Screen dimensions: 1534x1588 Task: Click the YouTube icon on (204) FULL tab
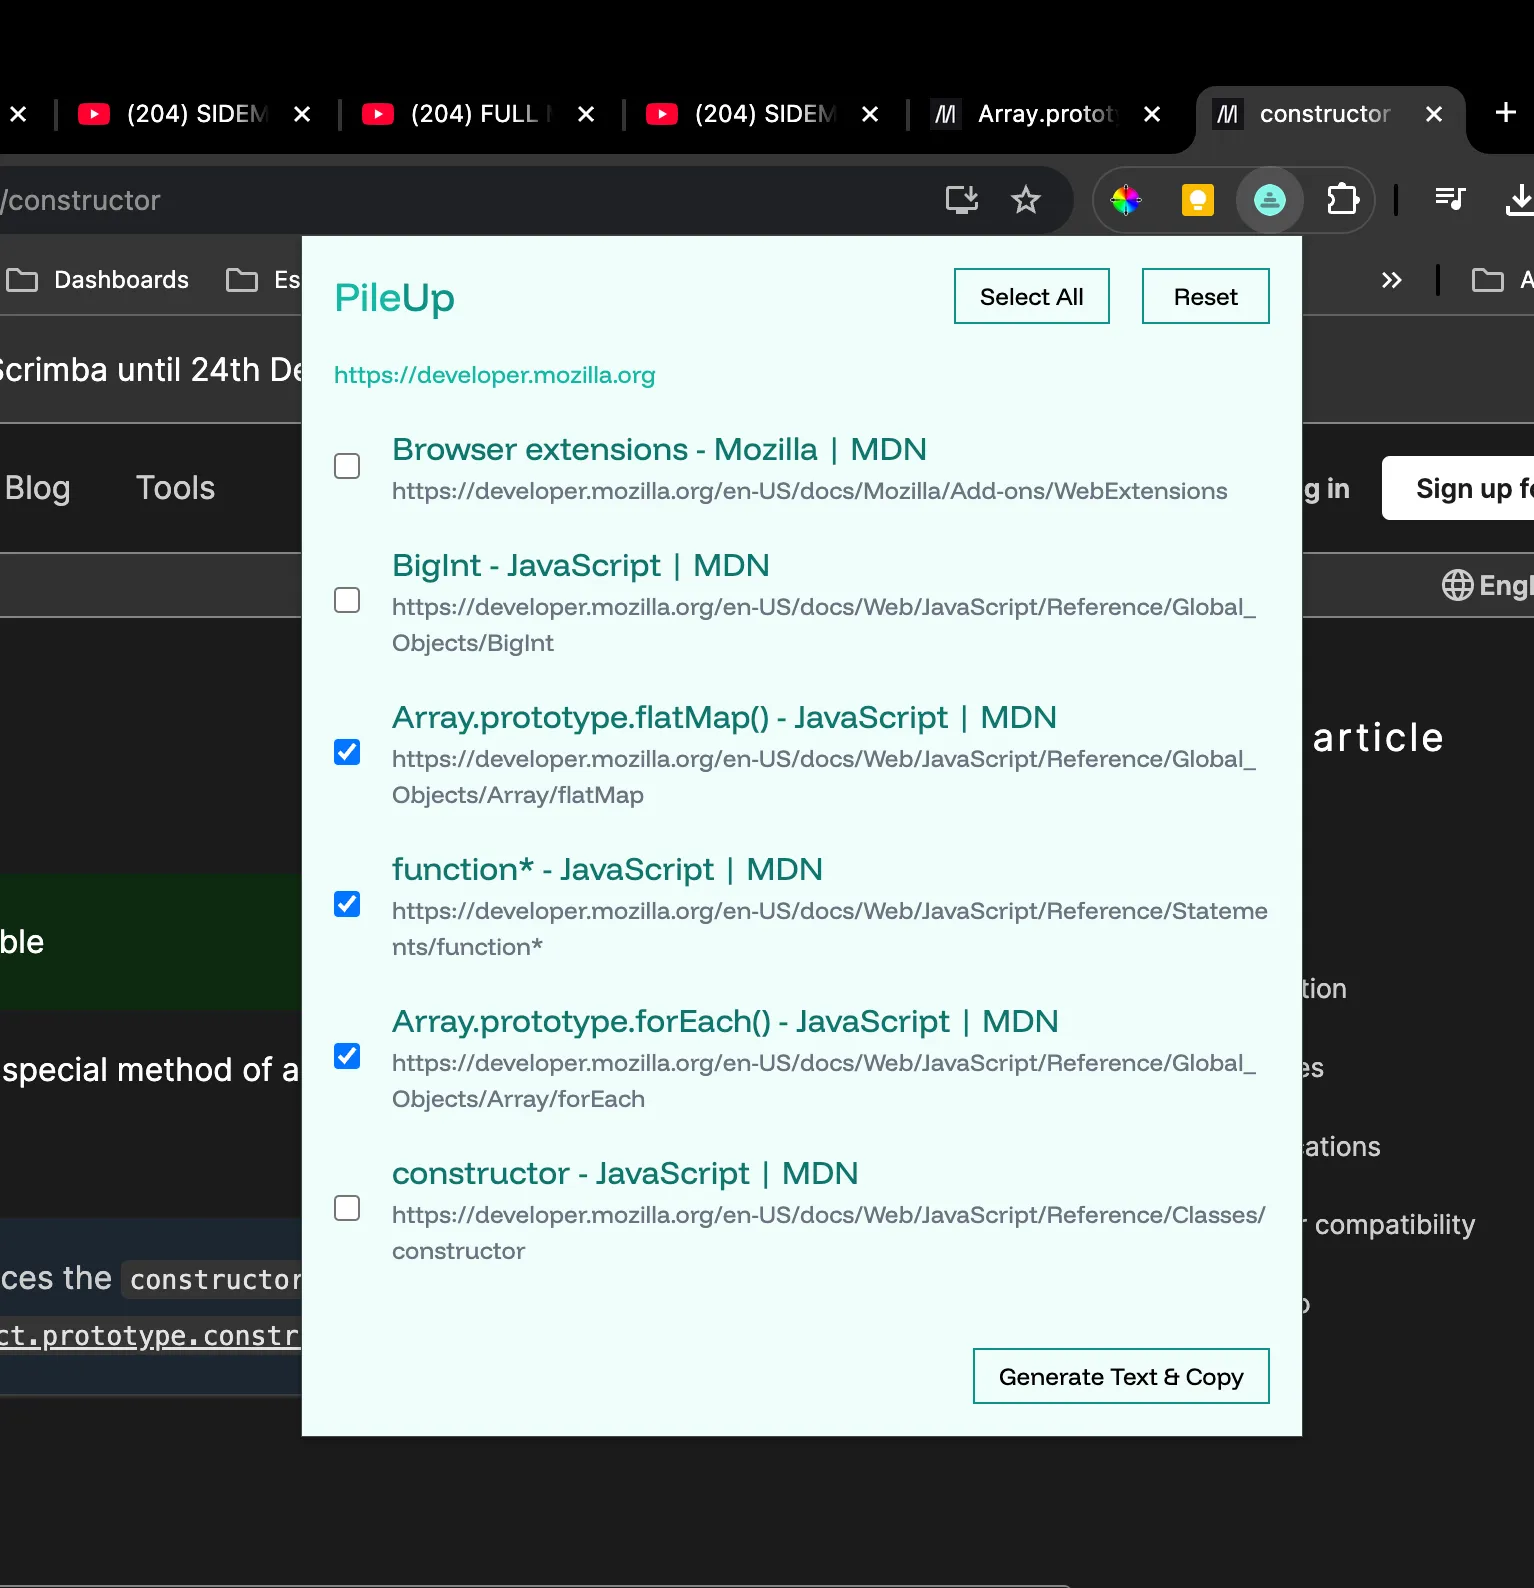[377, 114]
